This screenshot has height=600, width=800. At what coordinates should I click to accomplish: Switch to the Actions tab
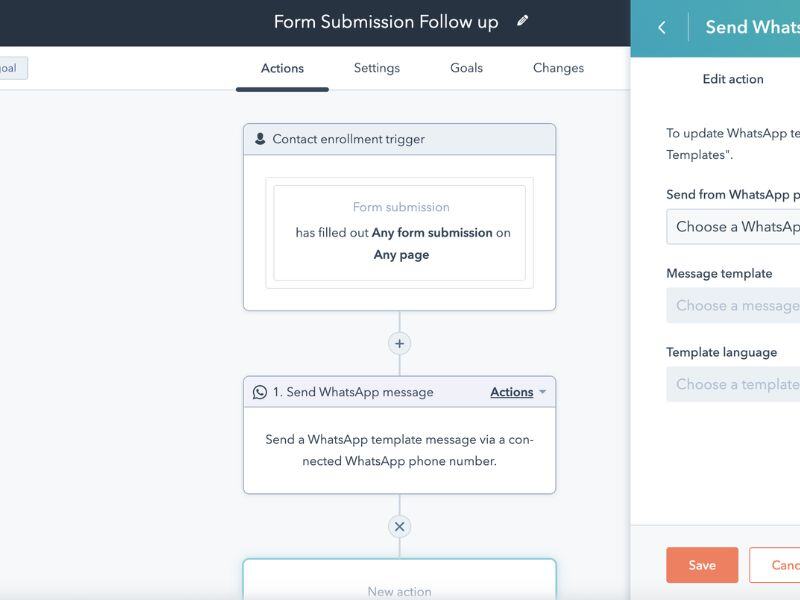(282, 68)
